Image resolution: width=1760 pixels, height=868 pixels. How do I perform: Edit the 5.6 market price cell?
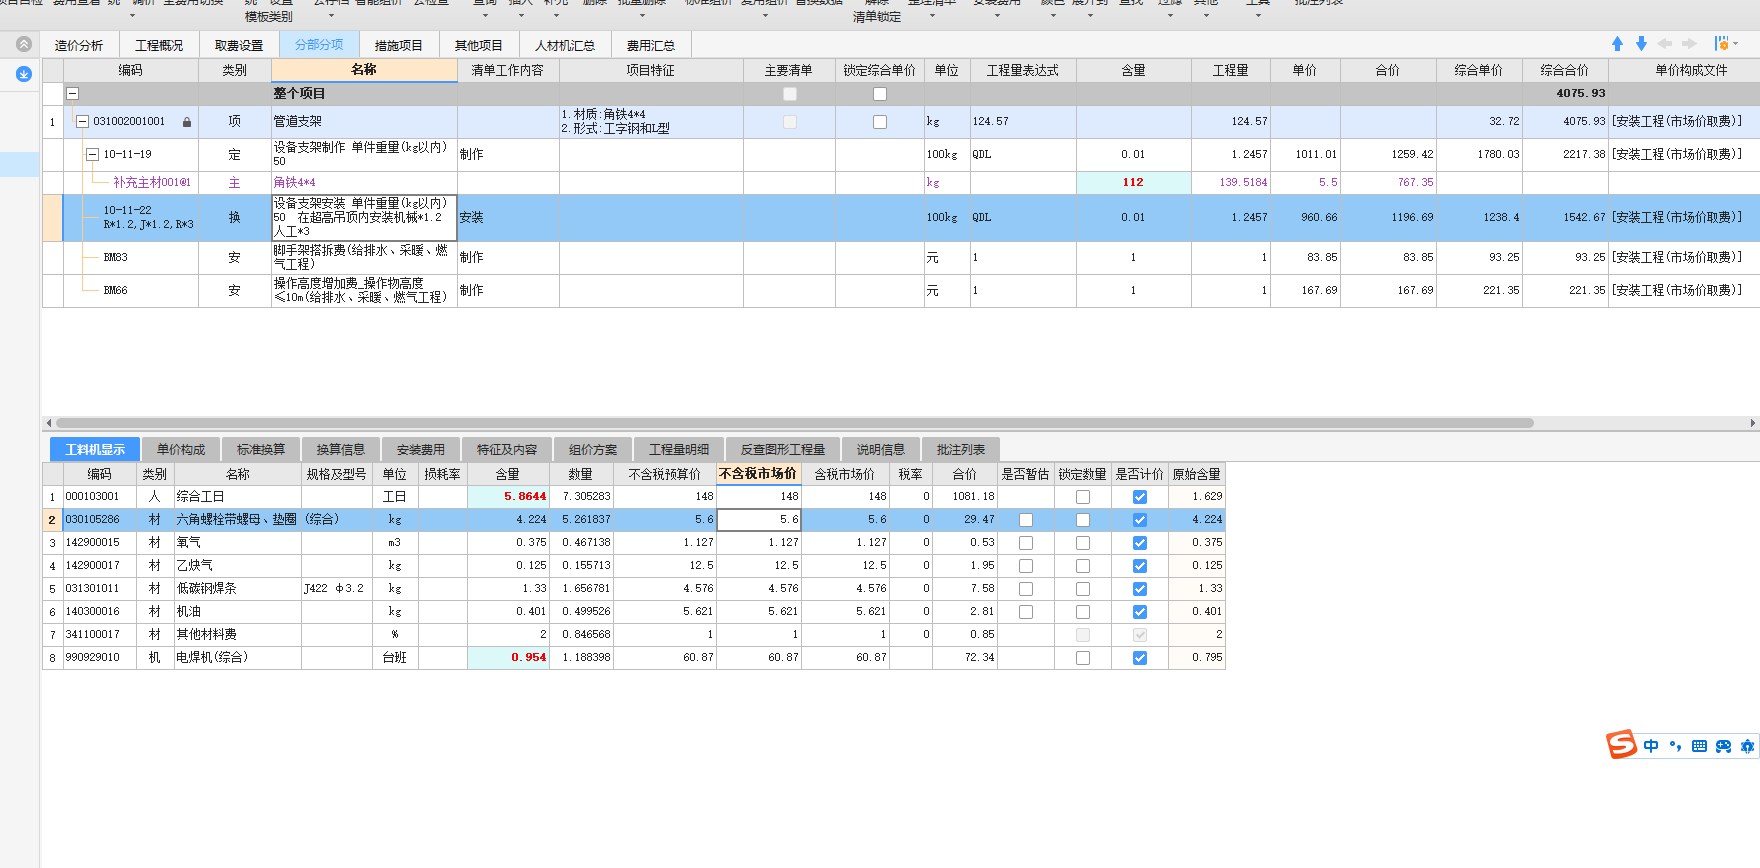coord(759,520)
